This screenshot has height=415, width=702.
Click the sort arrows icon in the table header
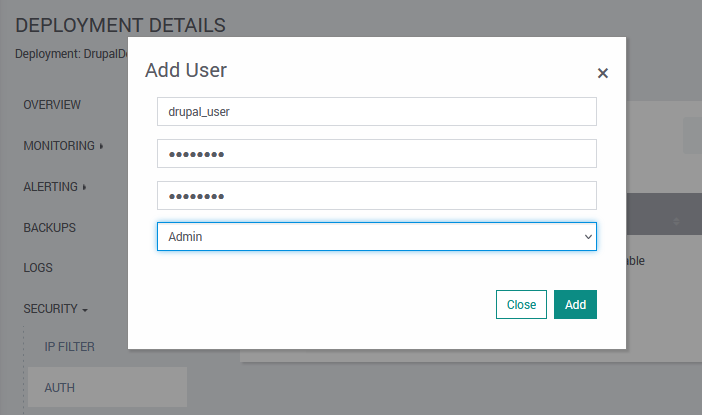pos(677,221)
